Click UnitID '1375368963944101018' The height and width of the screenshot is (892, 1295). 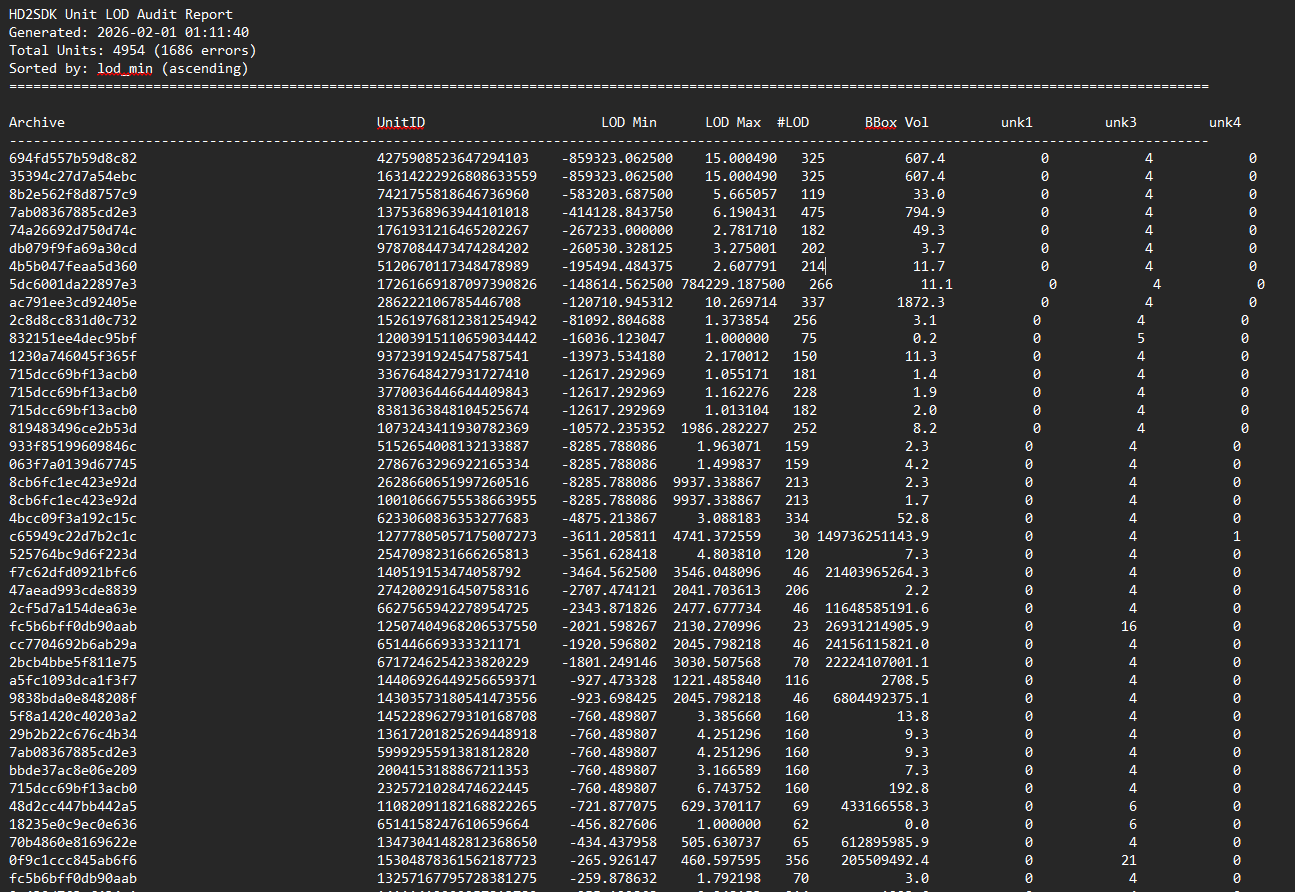453,213
